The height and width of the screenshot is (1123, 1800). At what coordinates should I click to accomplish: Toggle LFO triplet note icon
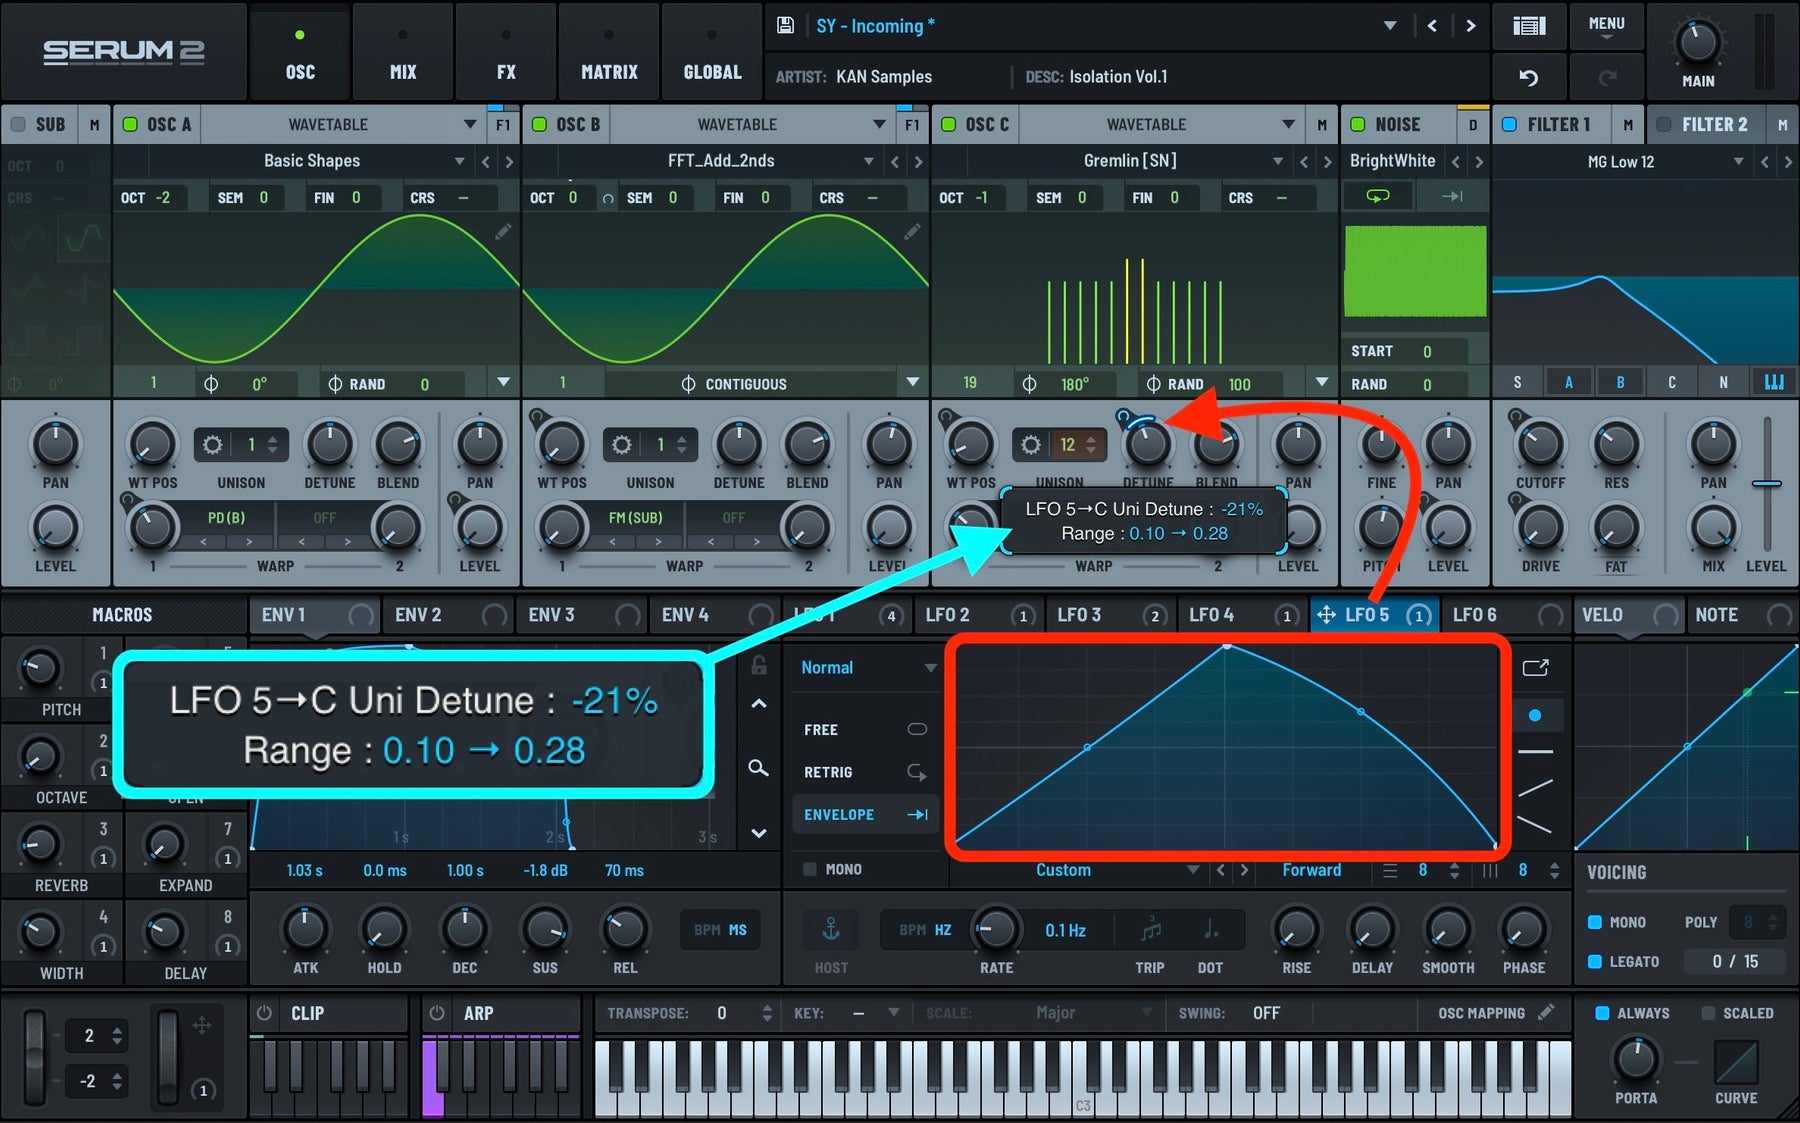click(x=1151, y=930)
